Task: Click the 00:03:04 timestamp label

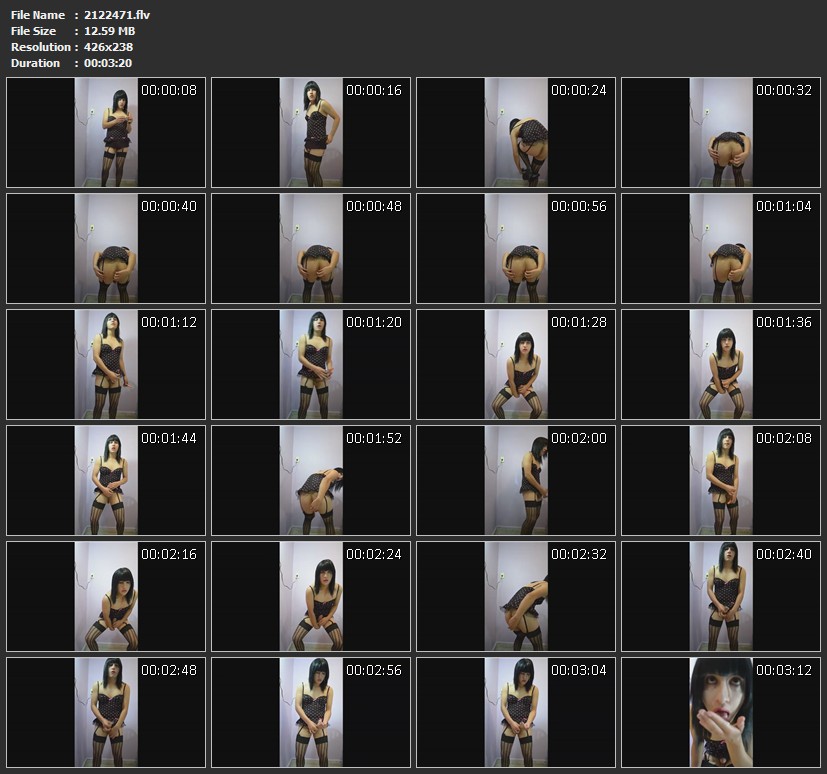Action: click(x=578, y=670)
